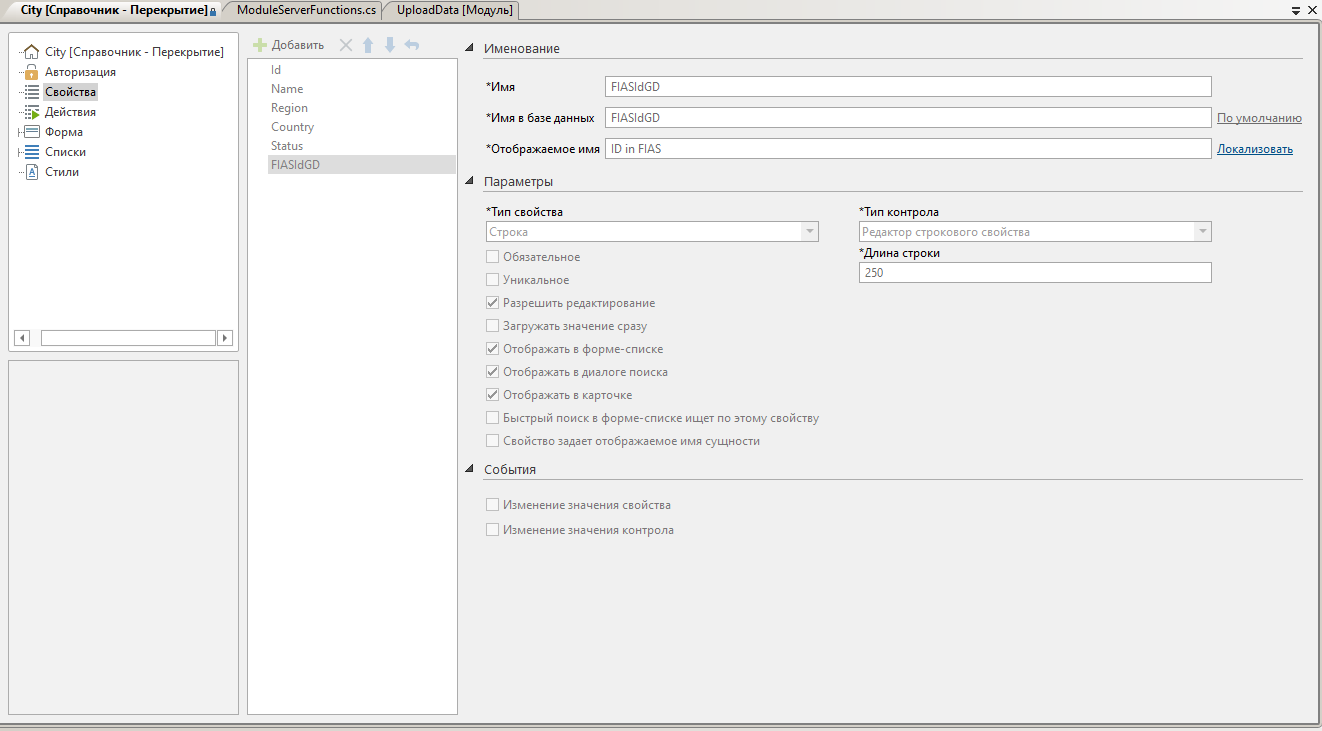1322x731 pixels.
Task: Click inside the Длина строки input field
Action: [x=1034, y=271]
